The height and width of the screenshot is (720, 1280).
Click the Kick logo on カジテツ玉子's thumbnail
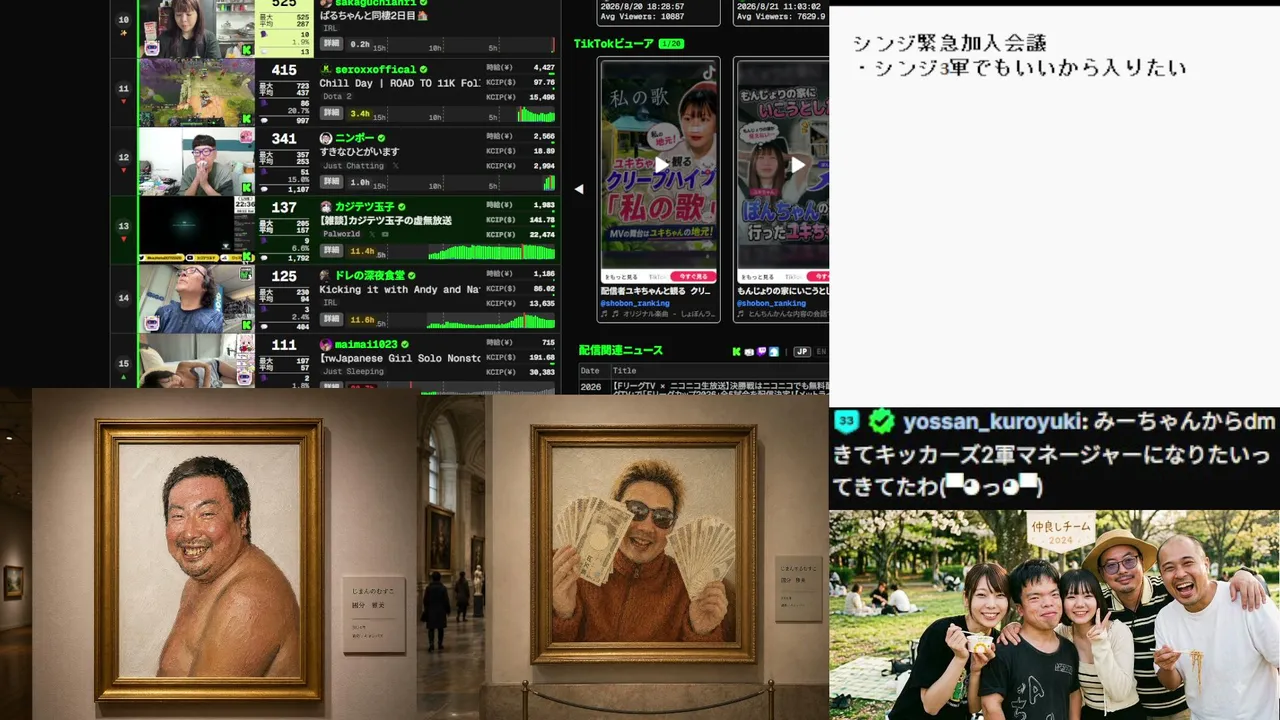coord(247,257)
